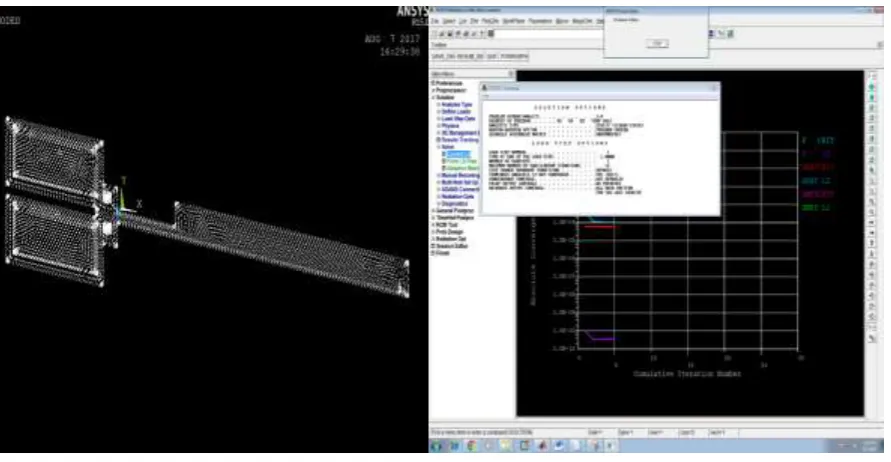Open TimeHist Postpro main menu item

[453, 218]
